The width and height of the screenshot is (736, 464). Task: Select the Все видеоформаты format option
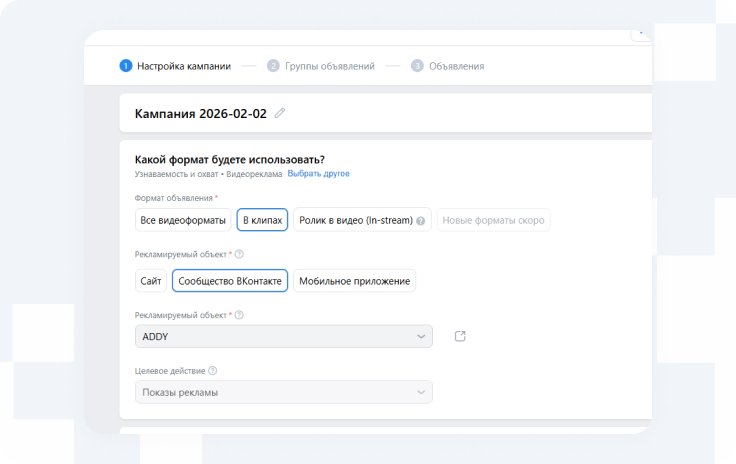[183, 220]
